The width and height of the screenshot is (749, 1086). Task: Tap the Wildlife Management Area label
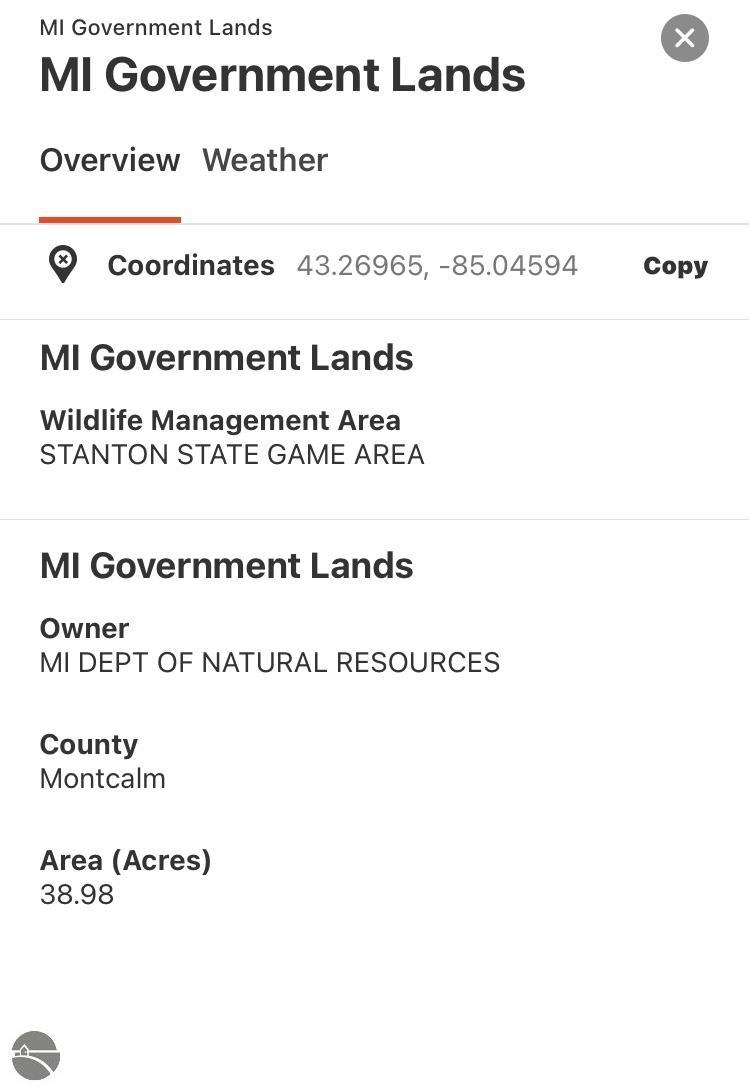220,420
